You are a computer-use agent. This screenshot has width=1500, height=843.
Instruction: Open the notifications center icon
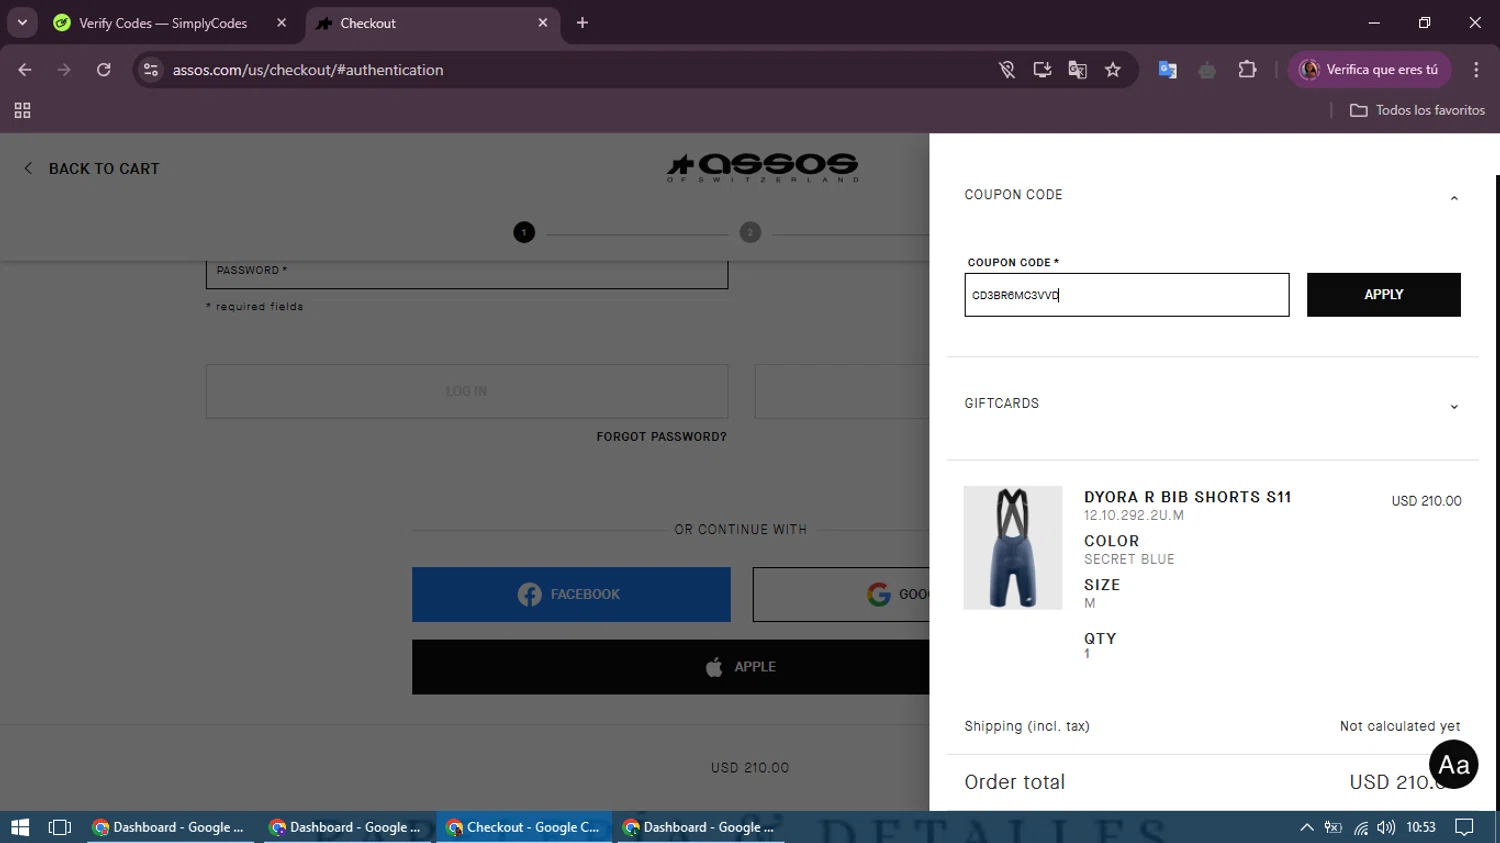[1464, 827]
